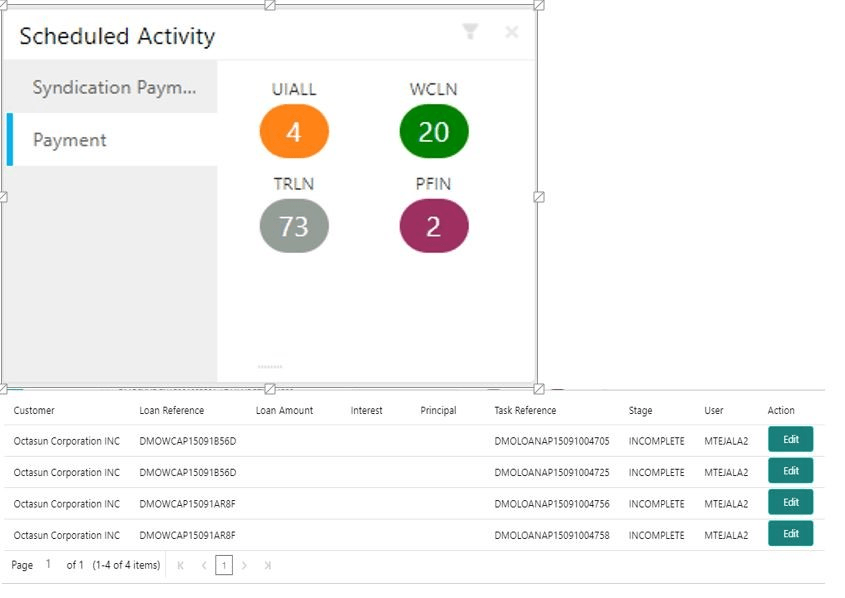Viewport: 845px width, 598px height.
Task: Edit task DMOLOANAP15091004756
Action: pyautogui.click(x=790, y=502)
